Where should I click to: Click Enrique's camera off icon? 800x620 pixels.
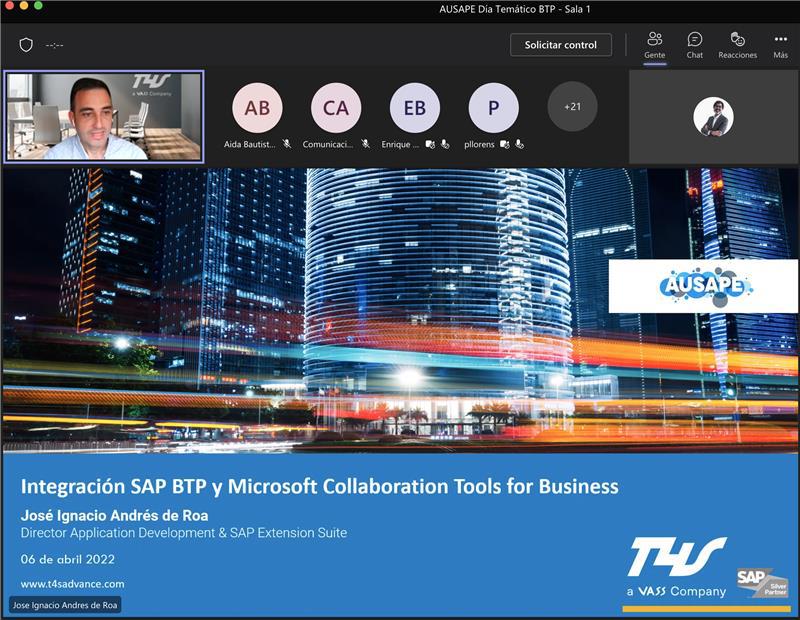pyautogui.click(x=430, y=144)
